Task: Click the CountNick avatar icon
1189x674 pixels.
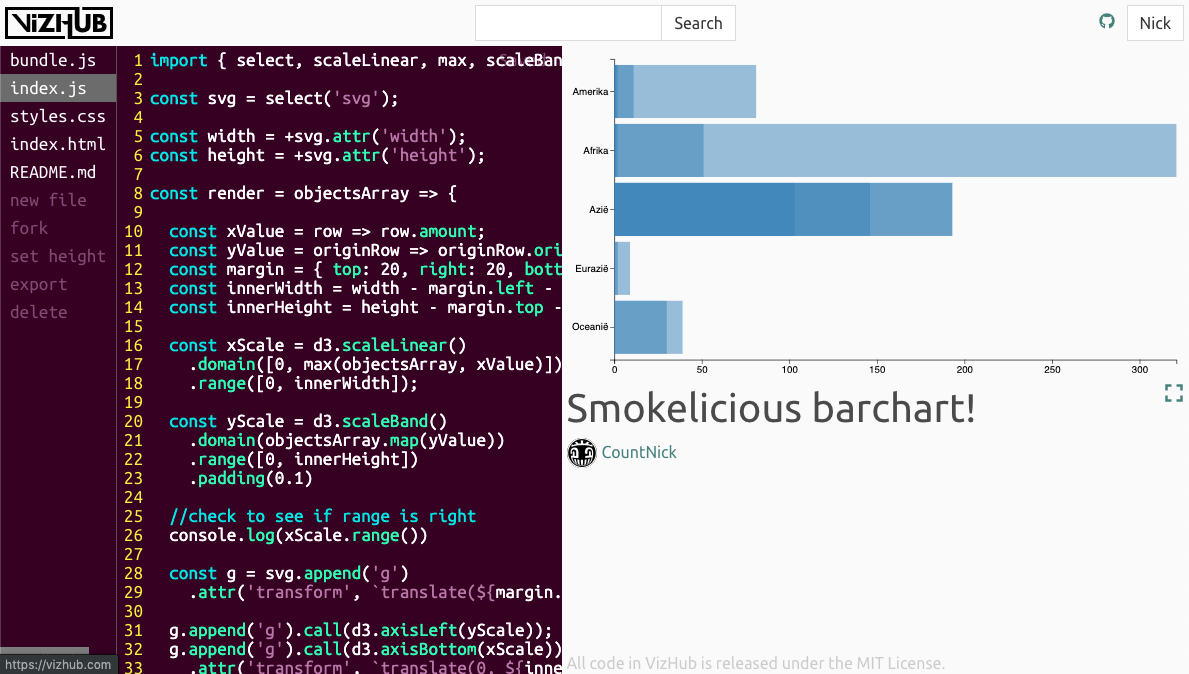Action: [581, 453]
